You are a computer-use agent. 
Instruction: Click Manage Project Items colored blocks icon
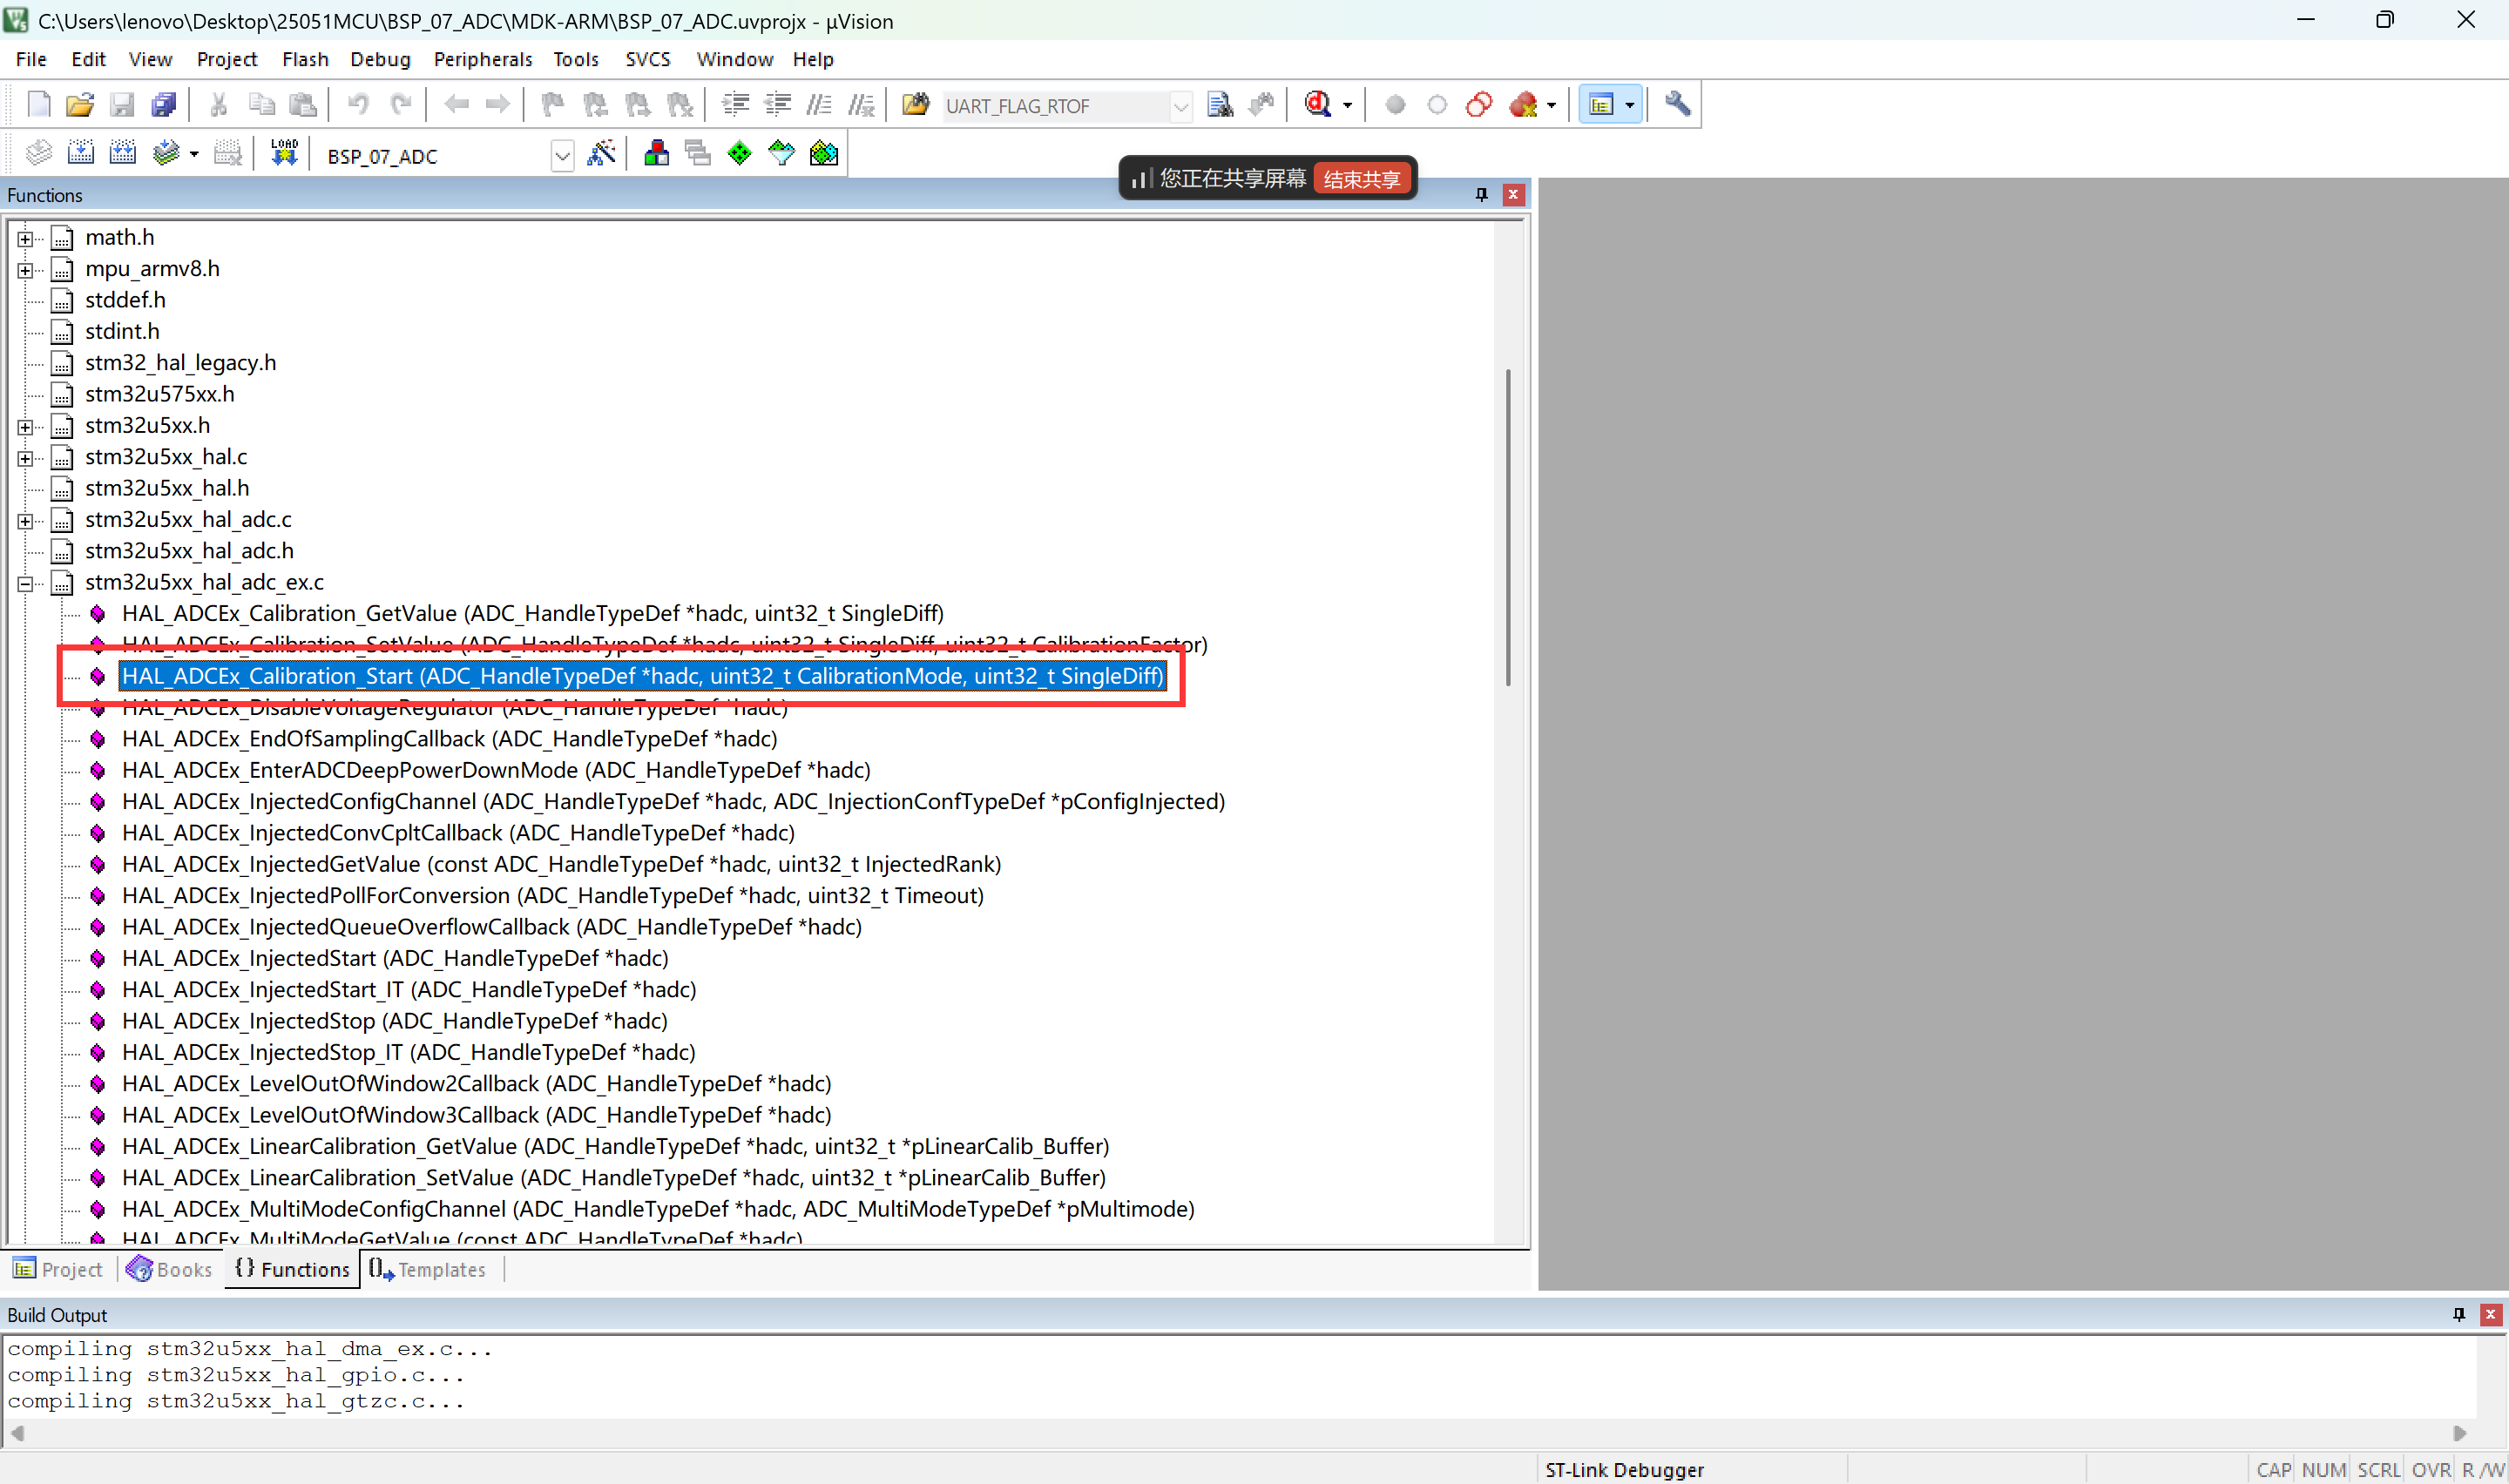pos(656,154)
